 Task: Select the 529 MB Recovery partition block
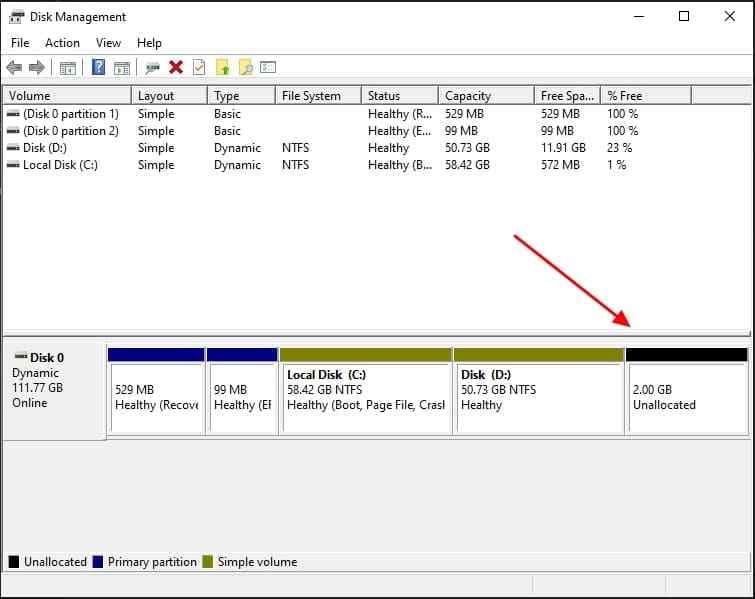tap(156, 391)
